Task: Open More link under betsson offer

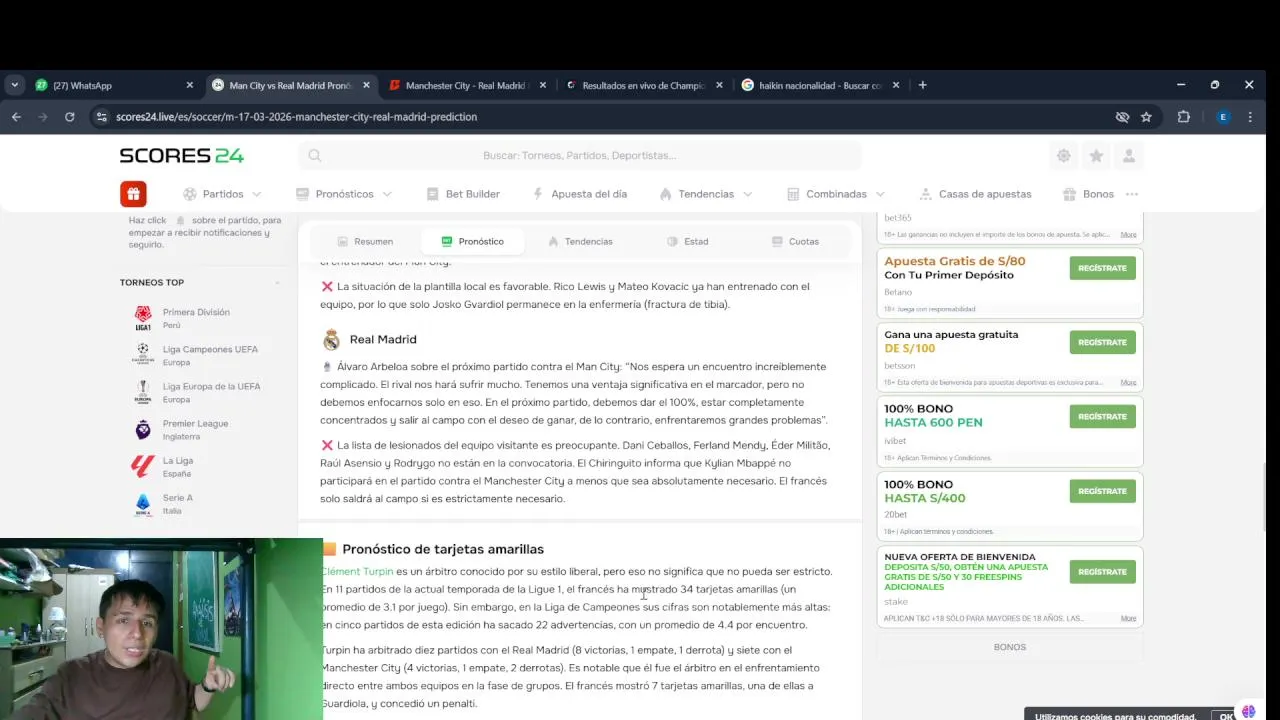Action: (x=1128, y=382)
